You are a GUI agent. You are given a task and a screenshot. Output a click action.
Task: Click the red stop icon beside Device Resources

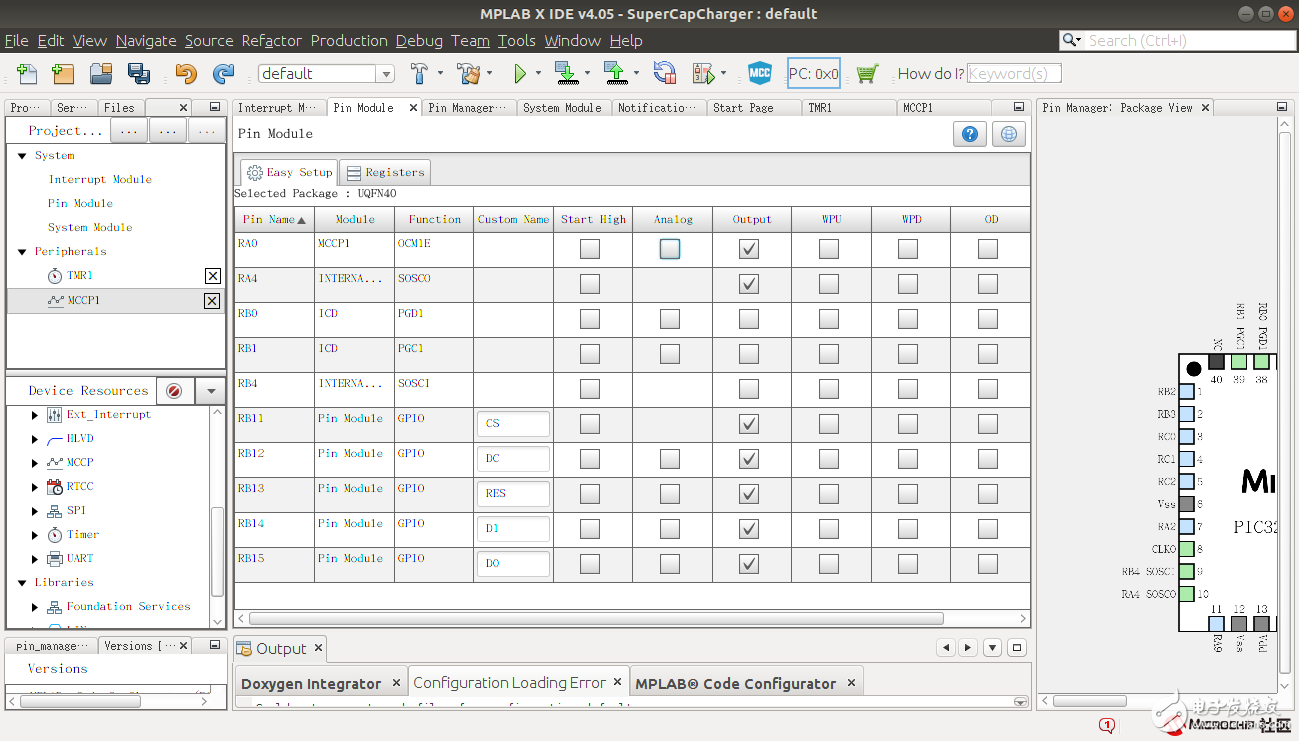174,391
